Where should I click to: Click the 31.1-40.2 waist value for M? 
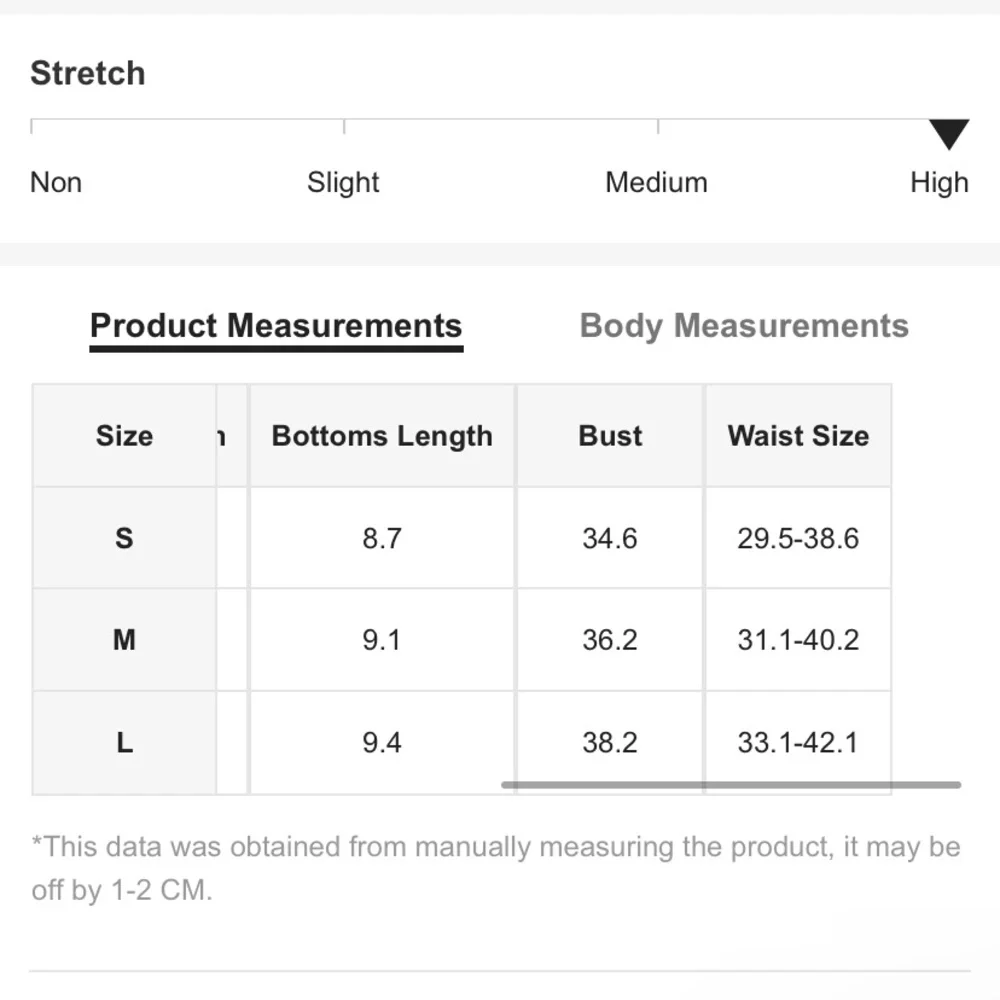pyautogui.click(x=798, y=640)
